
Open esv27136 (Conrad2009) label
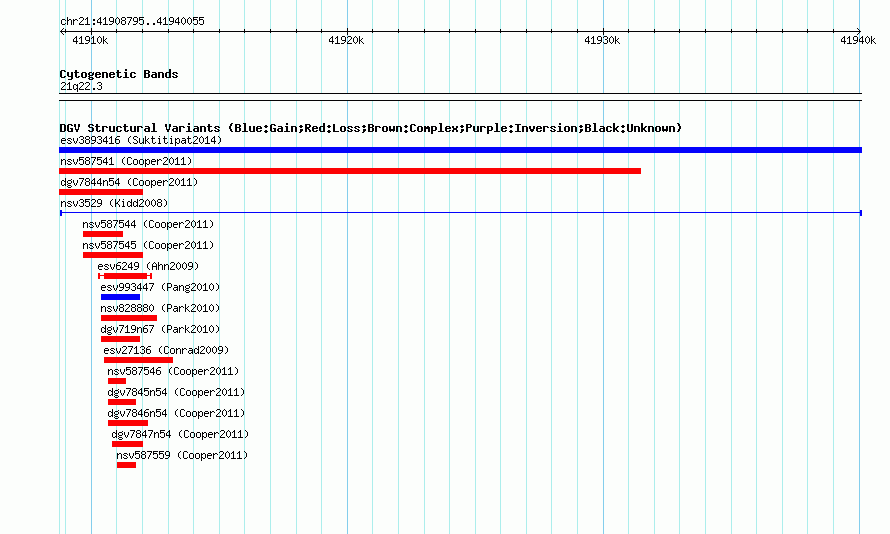coord(166,350)
